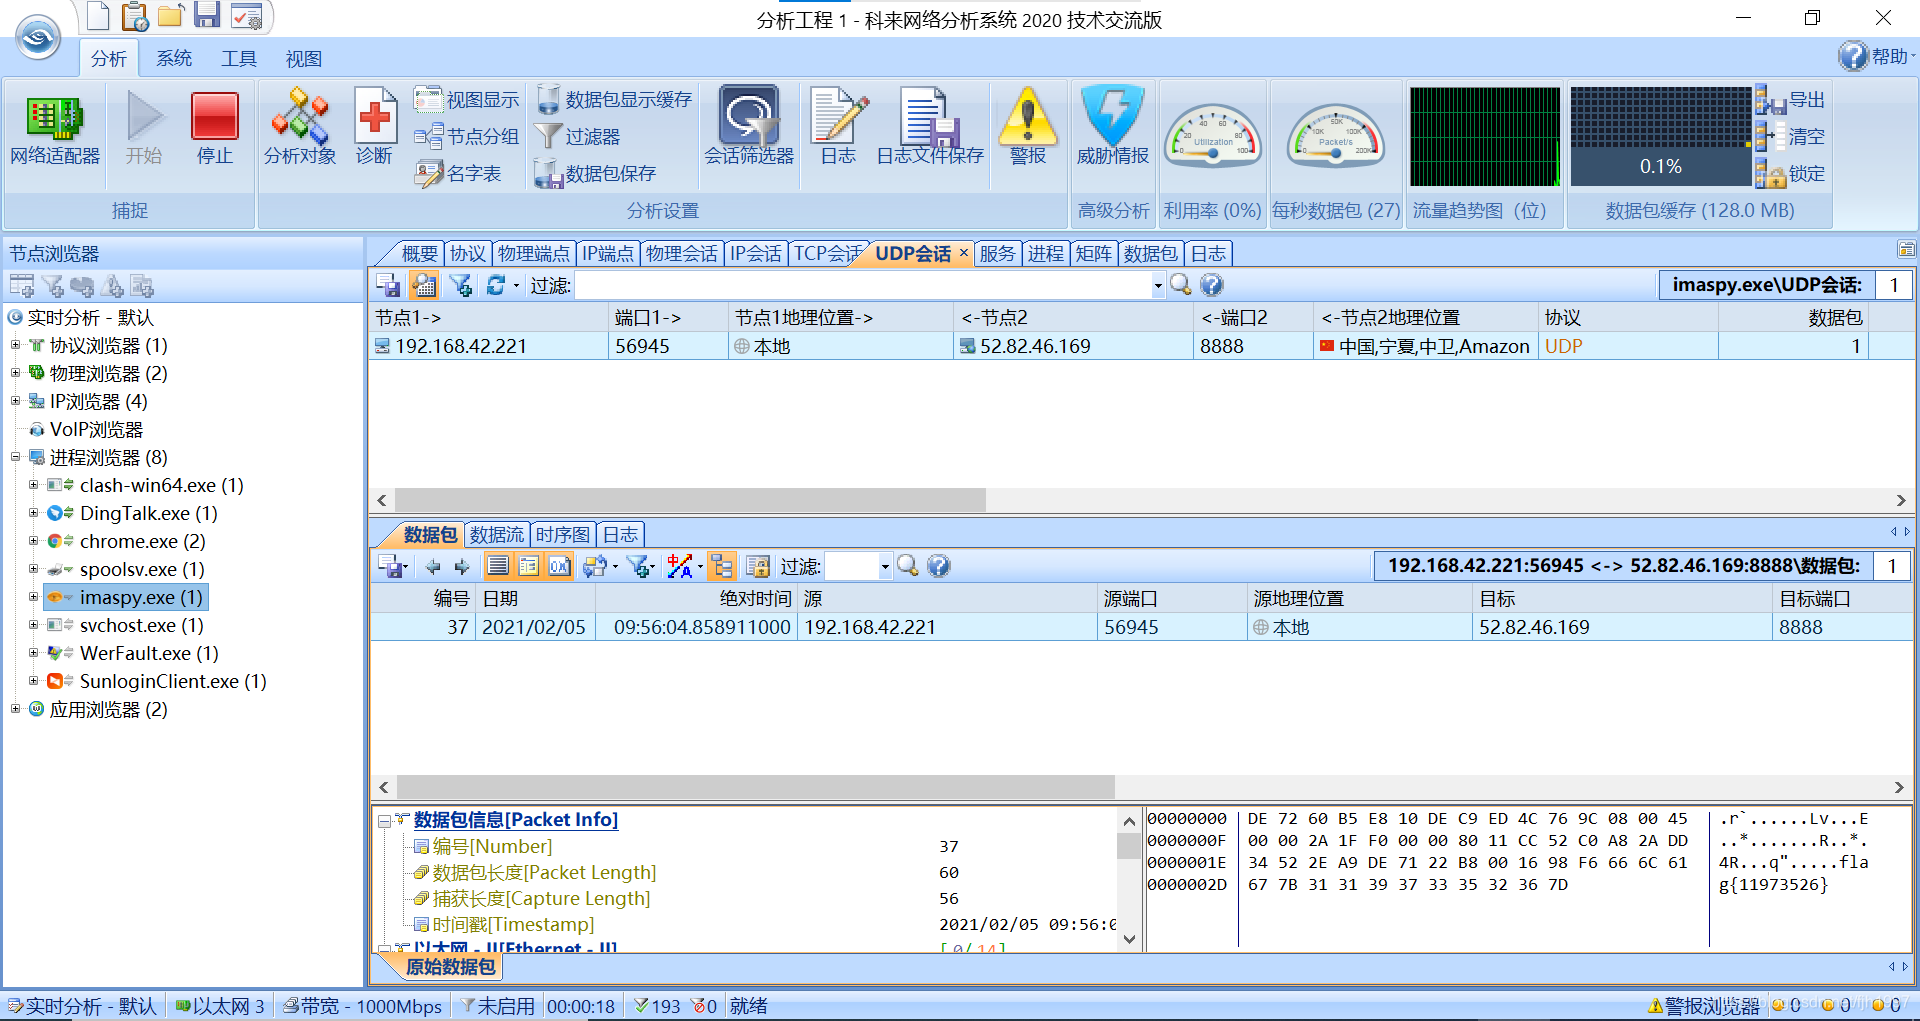Expand the chrome.exe process node
1920x1021 pixels.
click(x=33, y=541)
